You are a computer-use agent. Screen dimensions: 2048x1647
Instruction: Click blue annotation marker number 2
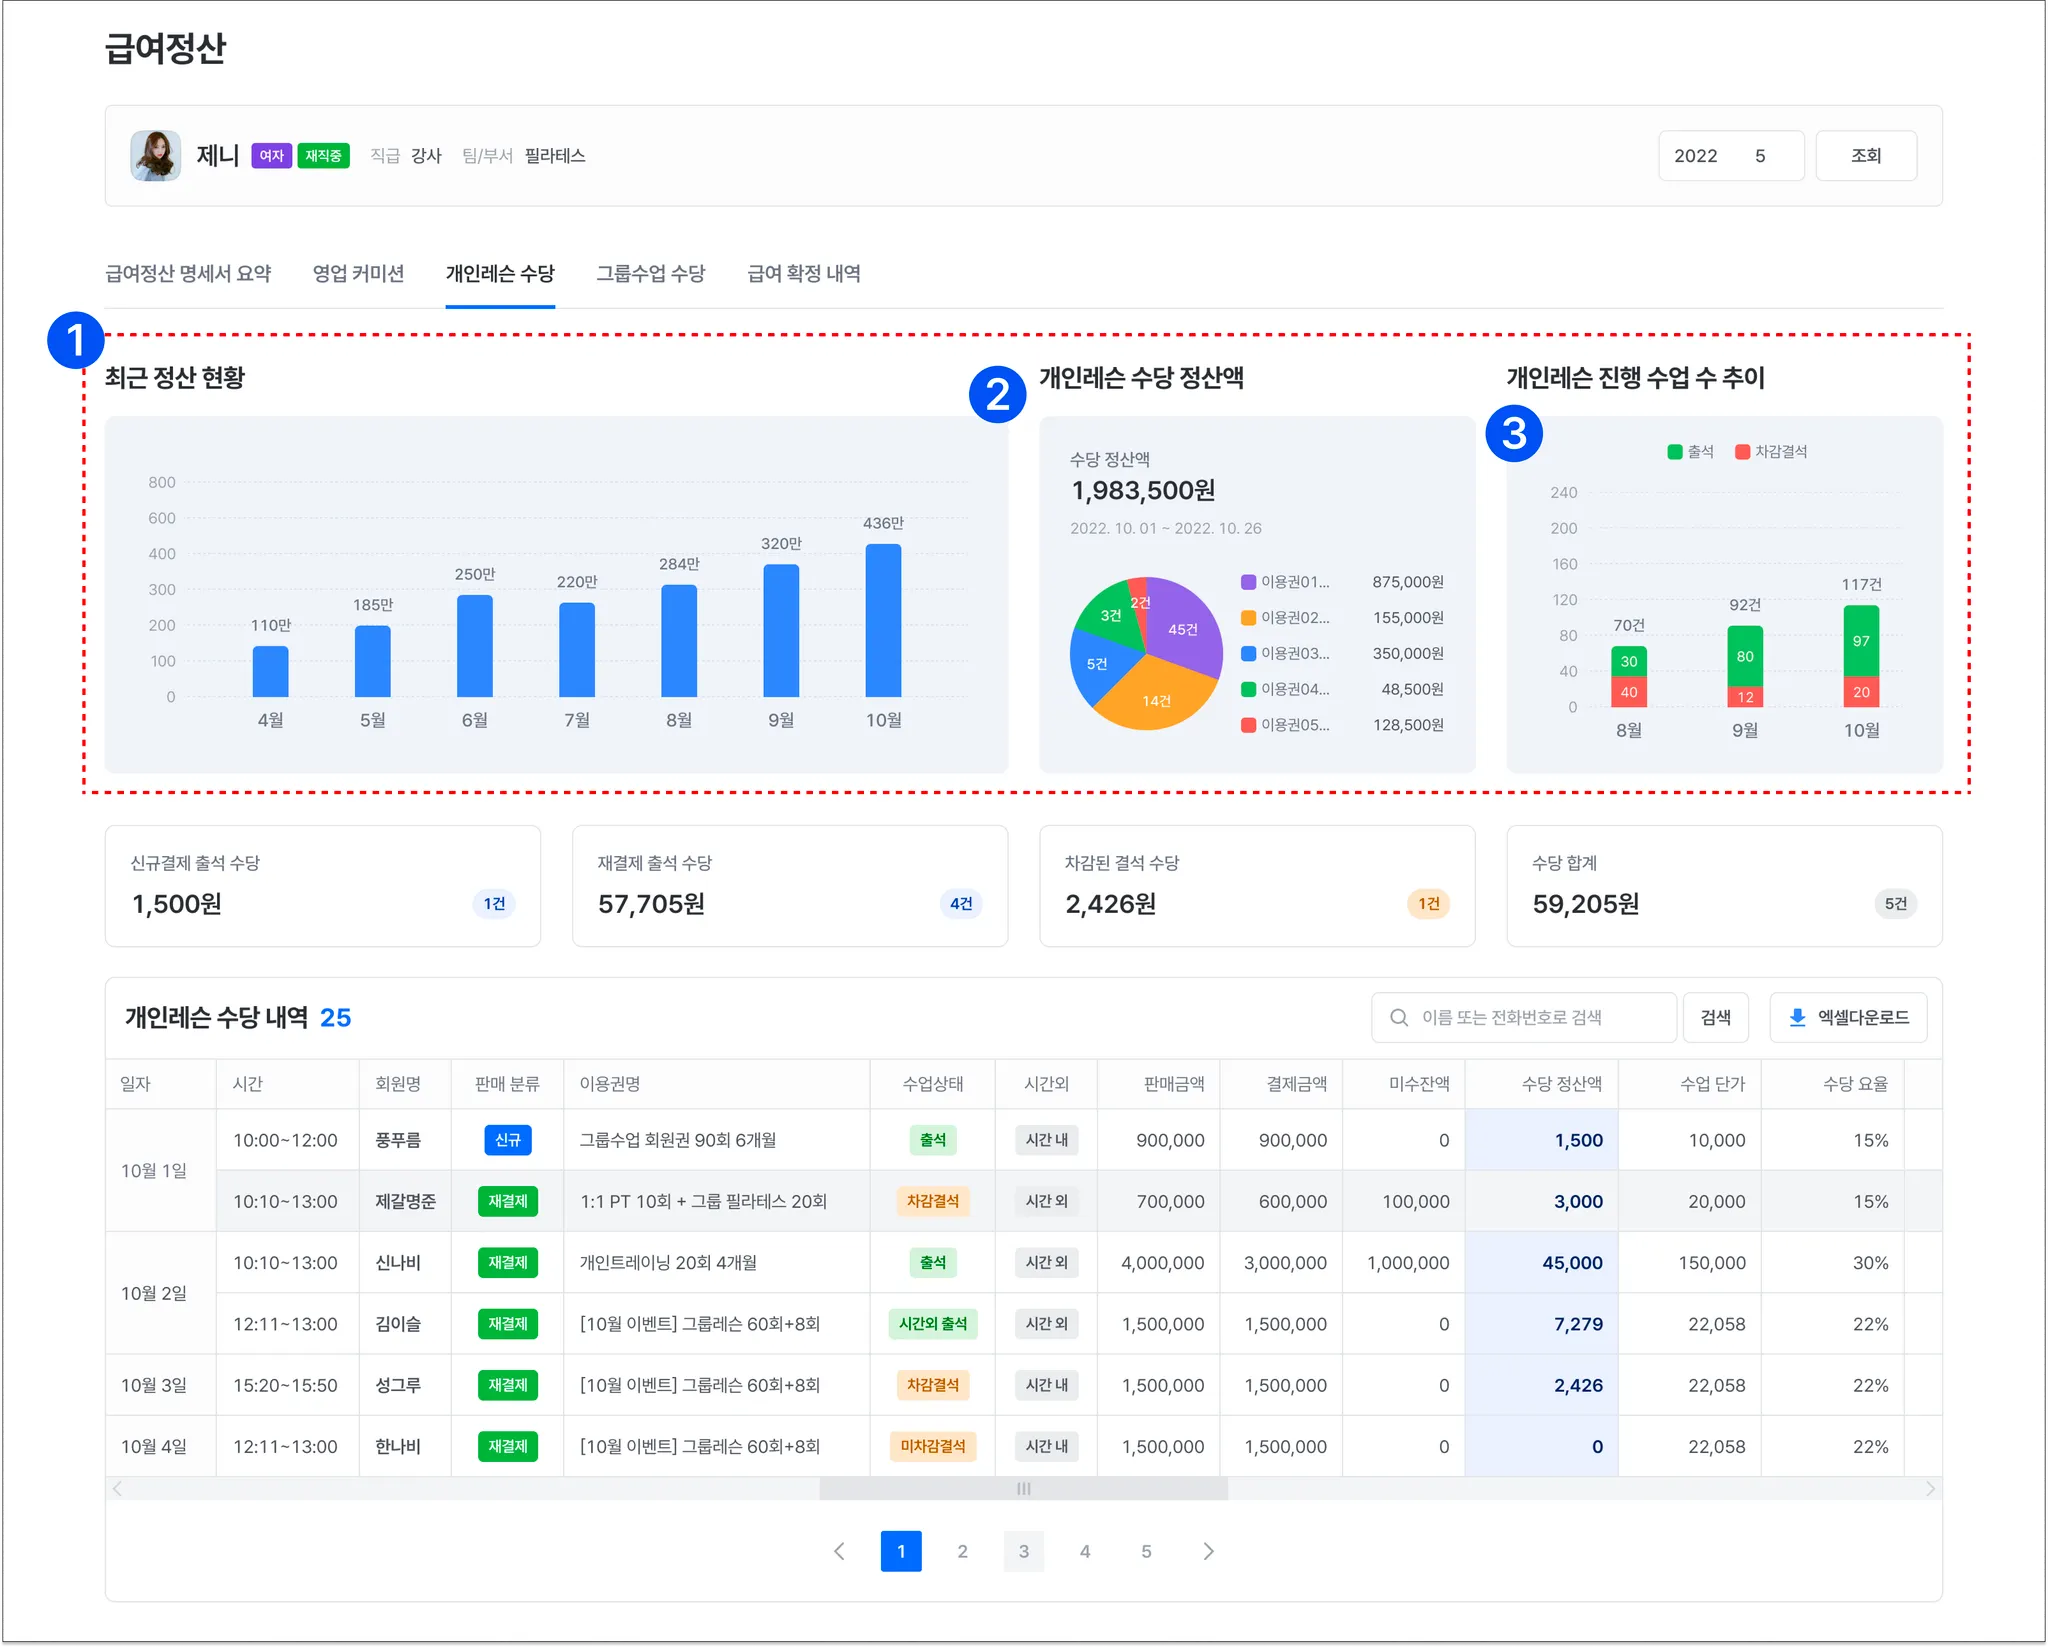click(x=997, y=394)
